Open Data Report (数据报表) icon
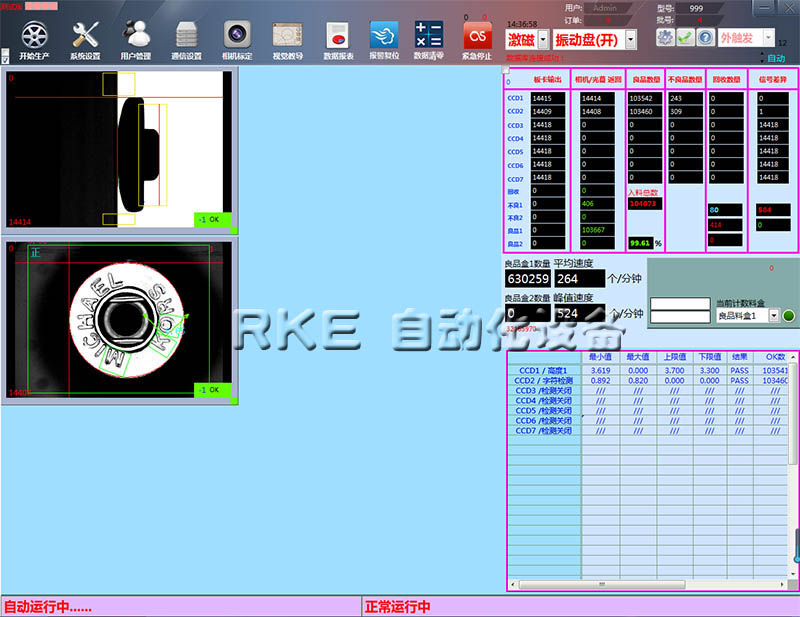The image size is (800, 617). [x=338, y=35]
